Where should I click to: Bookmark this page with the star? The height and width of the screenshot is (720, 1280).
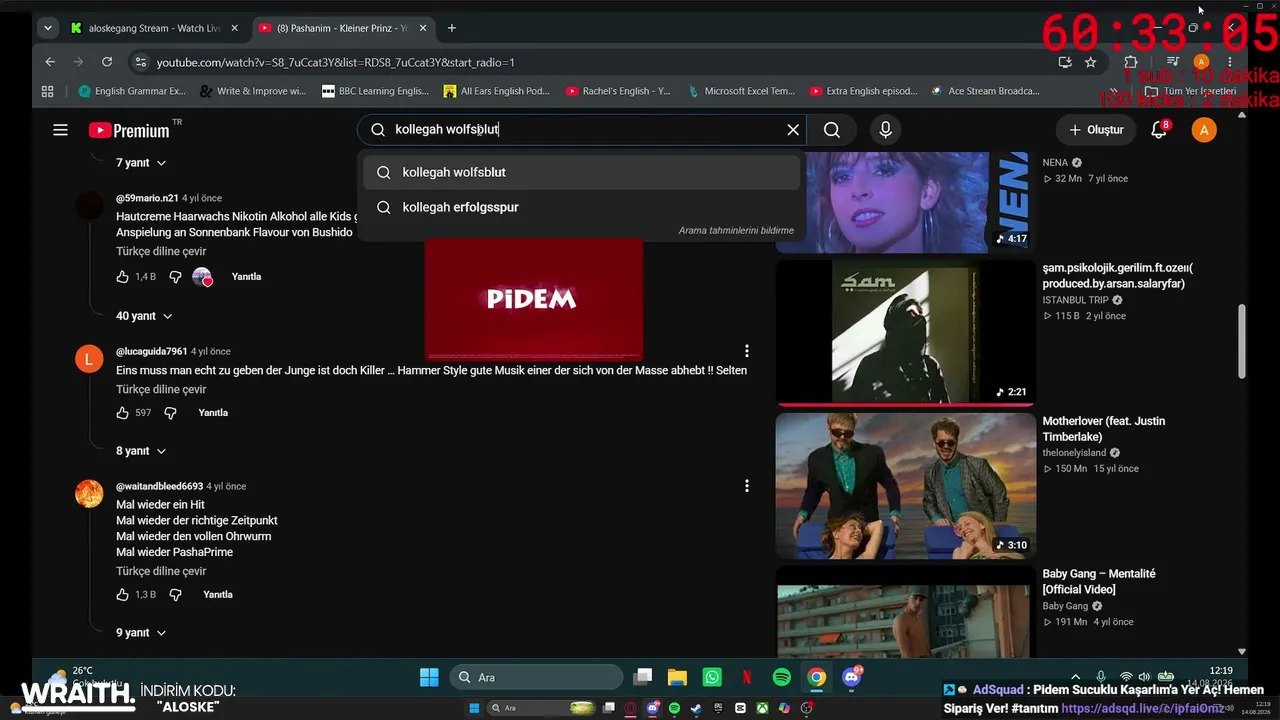(1090, 62)
